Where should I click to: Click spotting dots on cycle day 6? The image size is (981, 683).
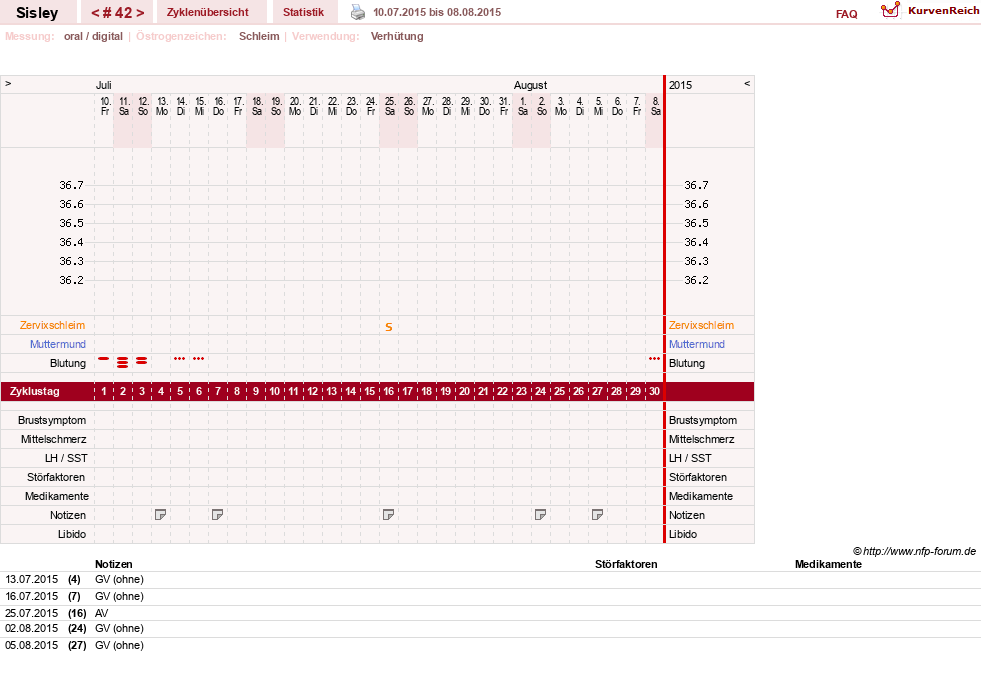tap(198, 358)
